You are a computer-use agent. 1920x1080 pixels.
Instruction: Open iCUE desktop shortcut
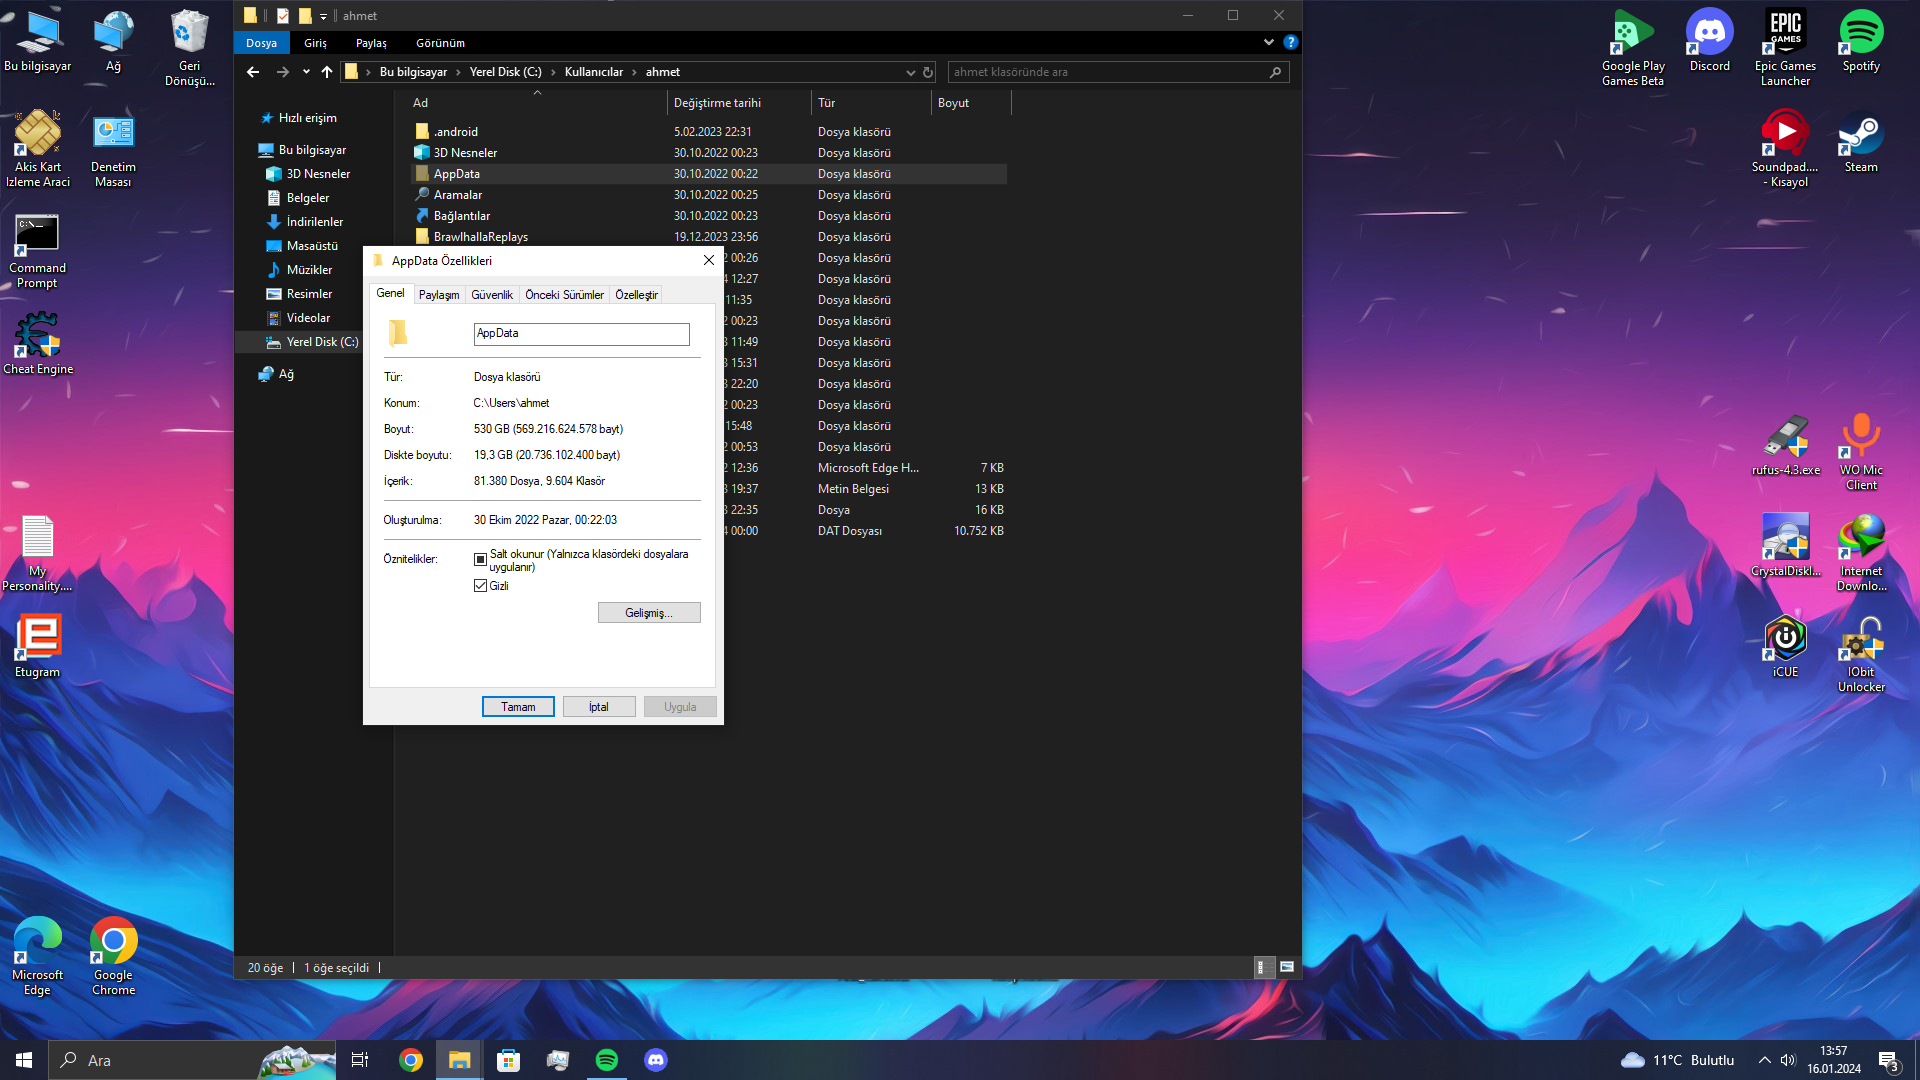click(x=1785, y=646)
